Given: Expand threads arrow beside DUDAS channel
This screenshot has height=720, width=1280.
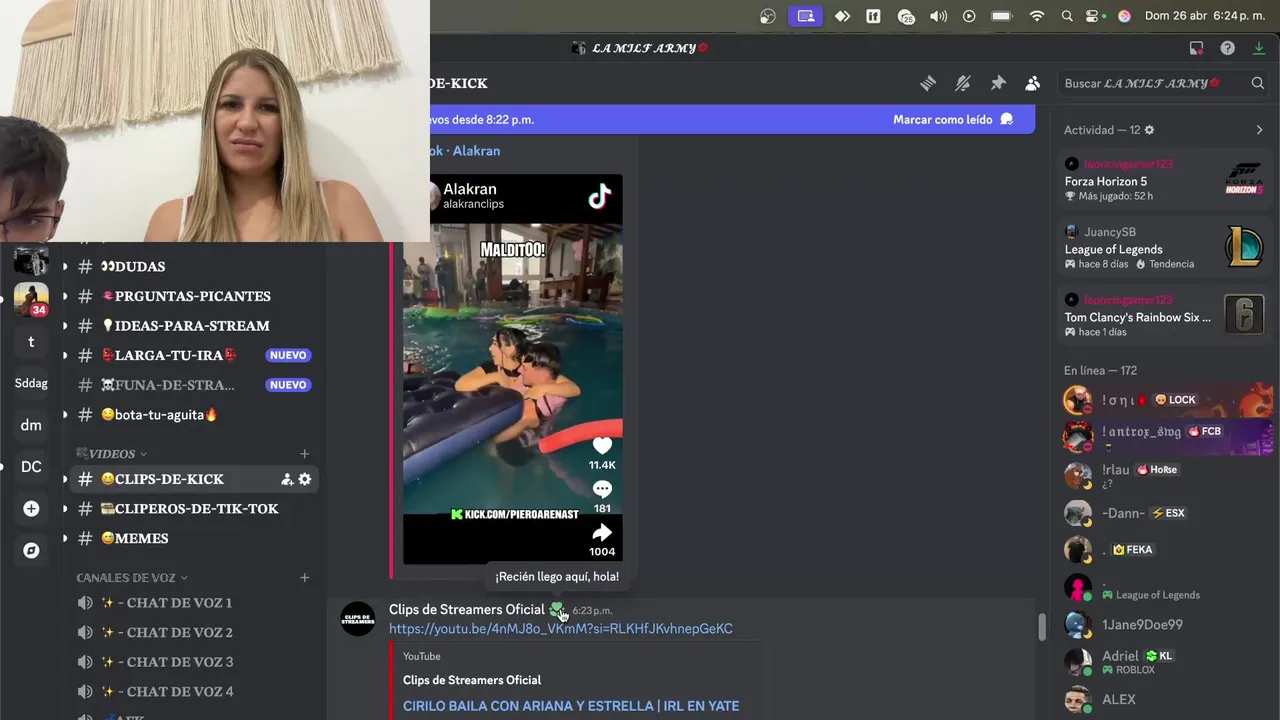Looking at the screenshot, I should (x=65, y=267).
